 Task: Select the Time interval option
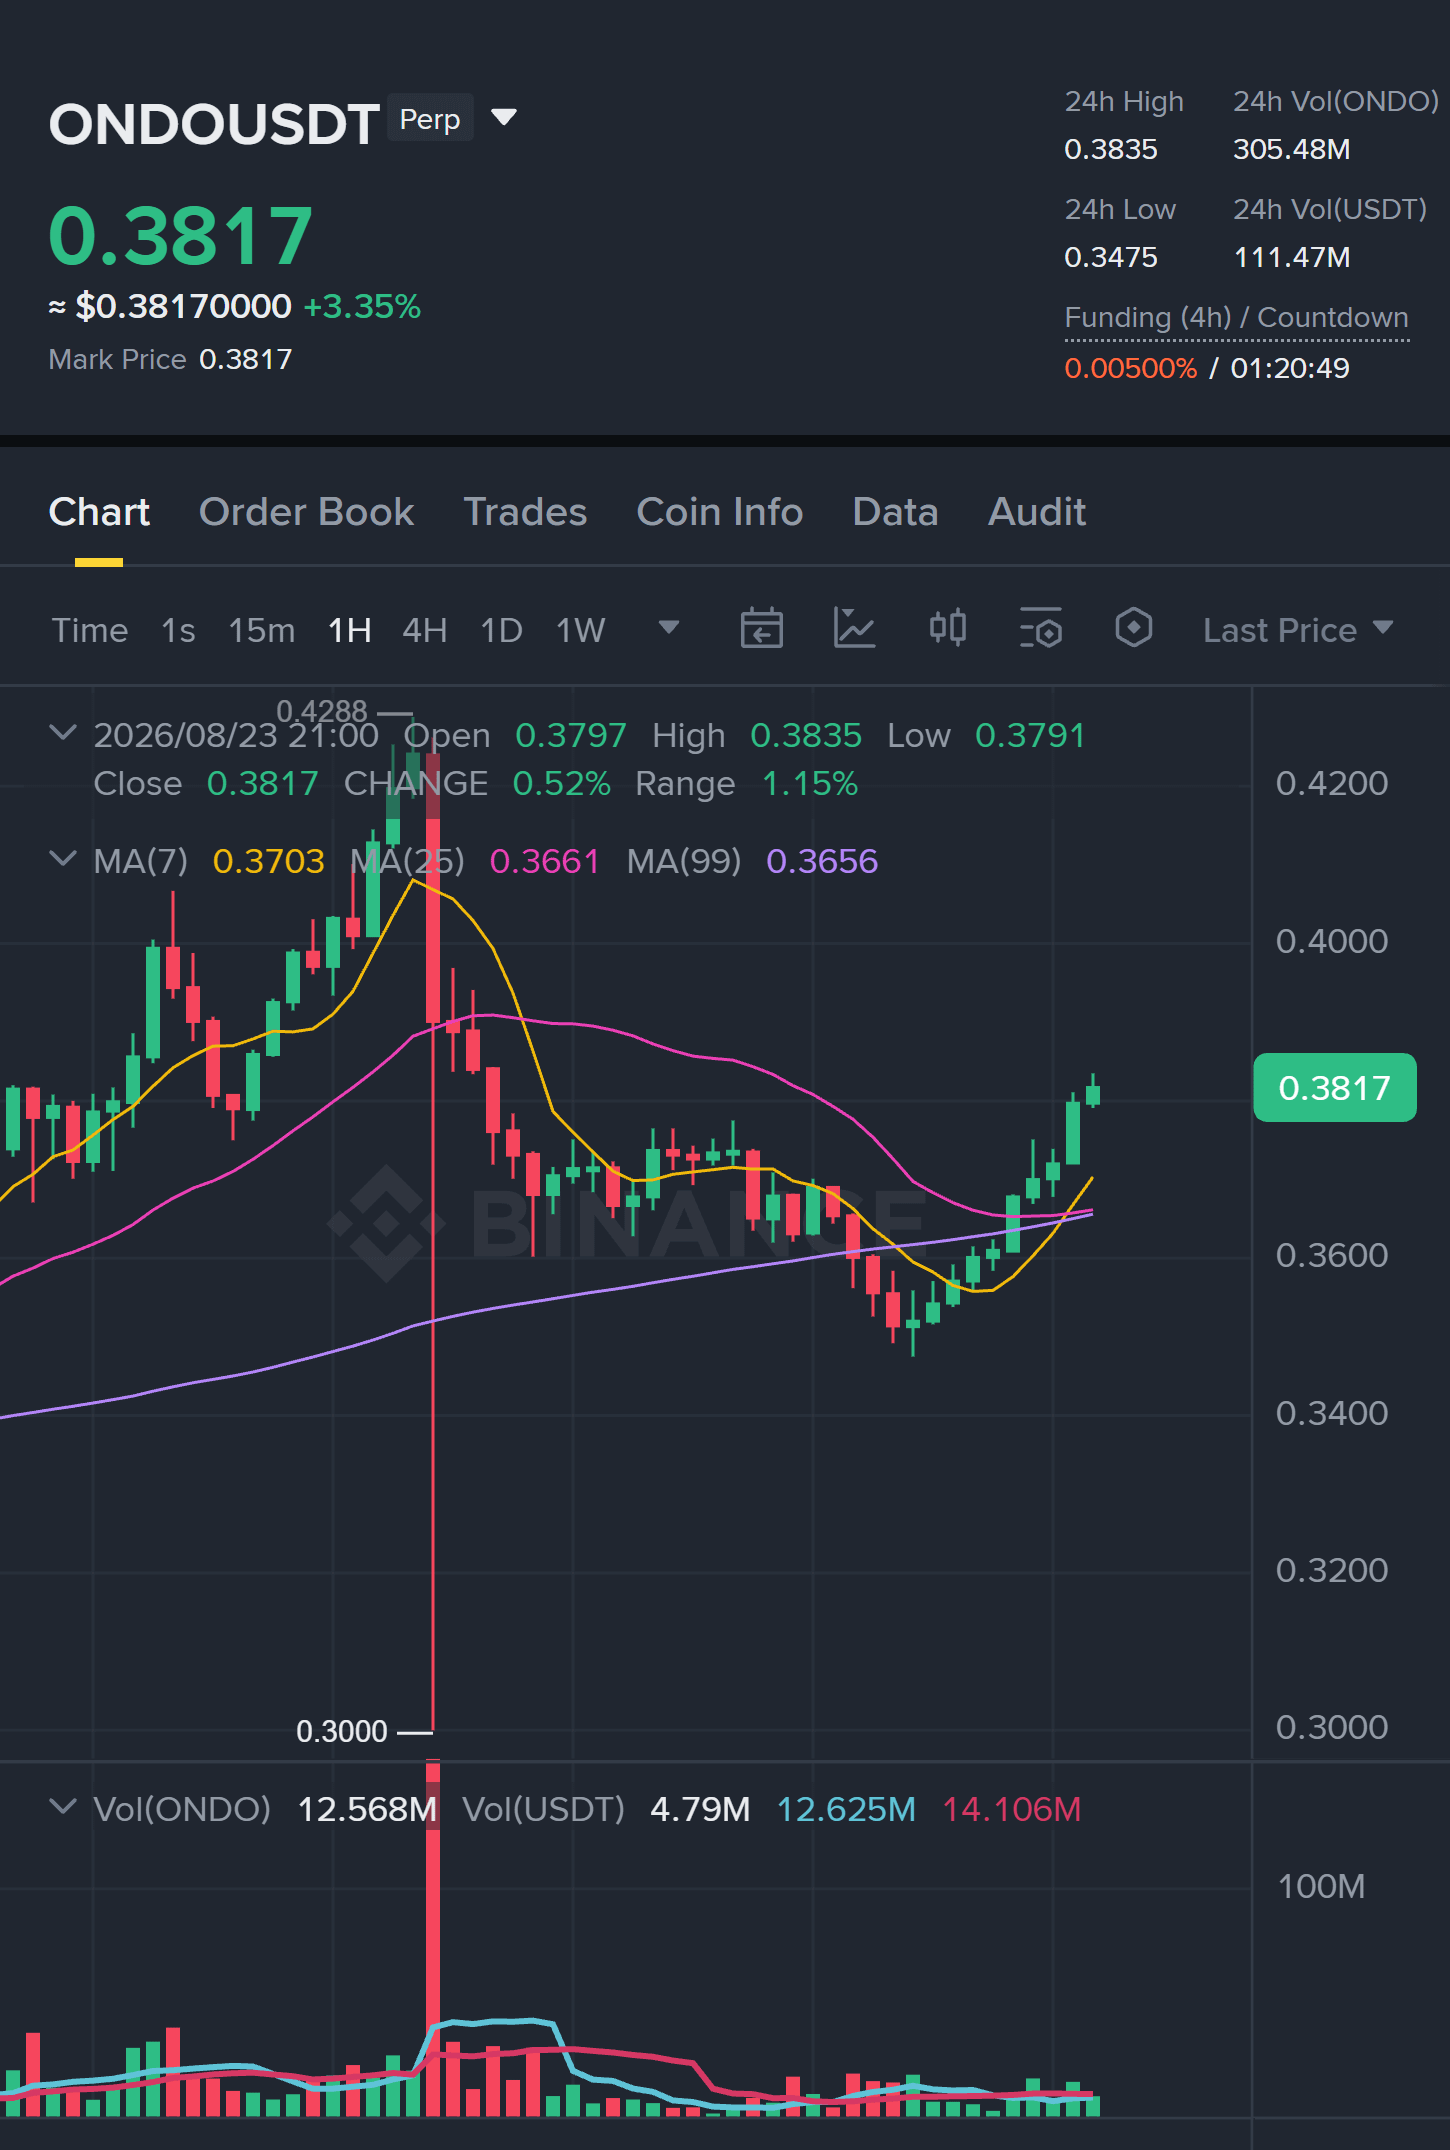click(90, 630)
